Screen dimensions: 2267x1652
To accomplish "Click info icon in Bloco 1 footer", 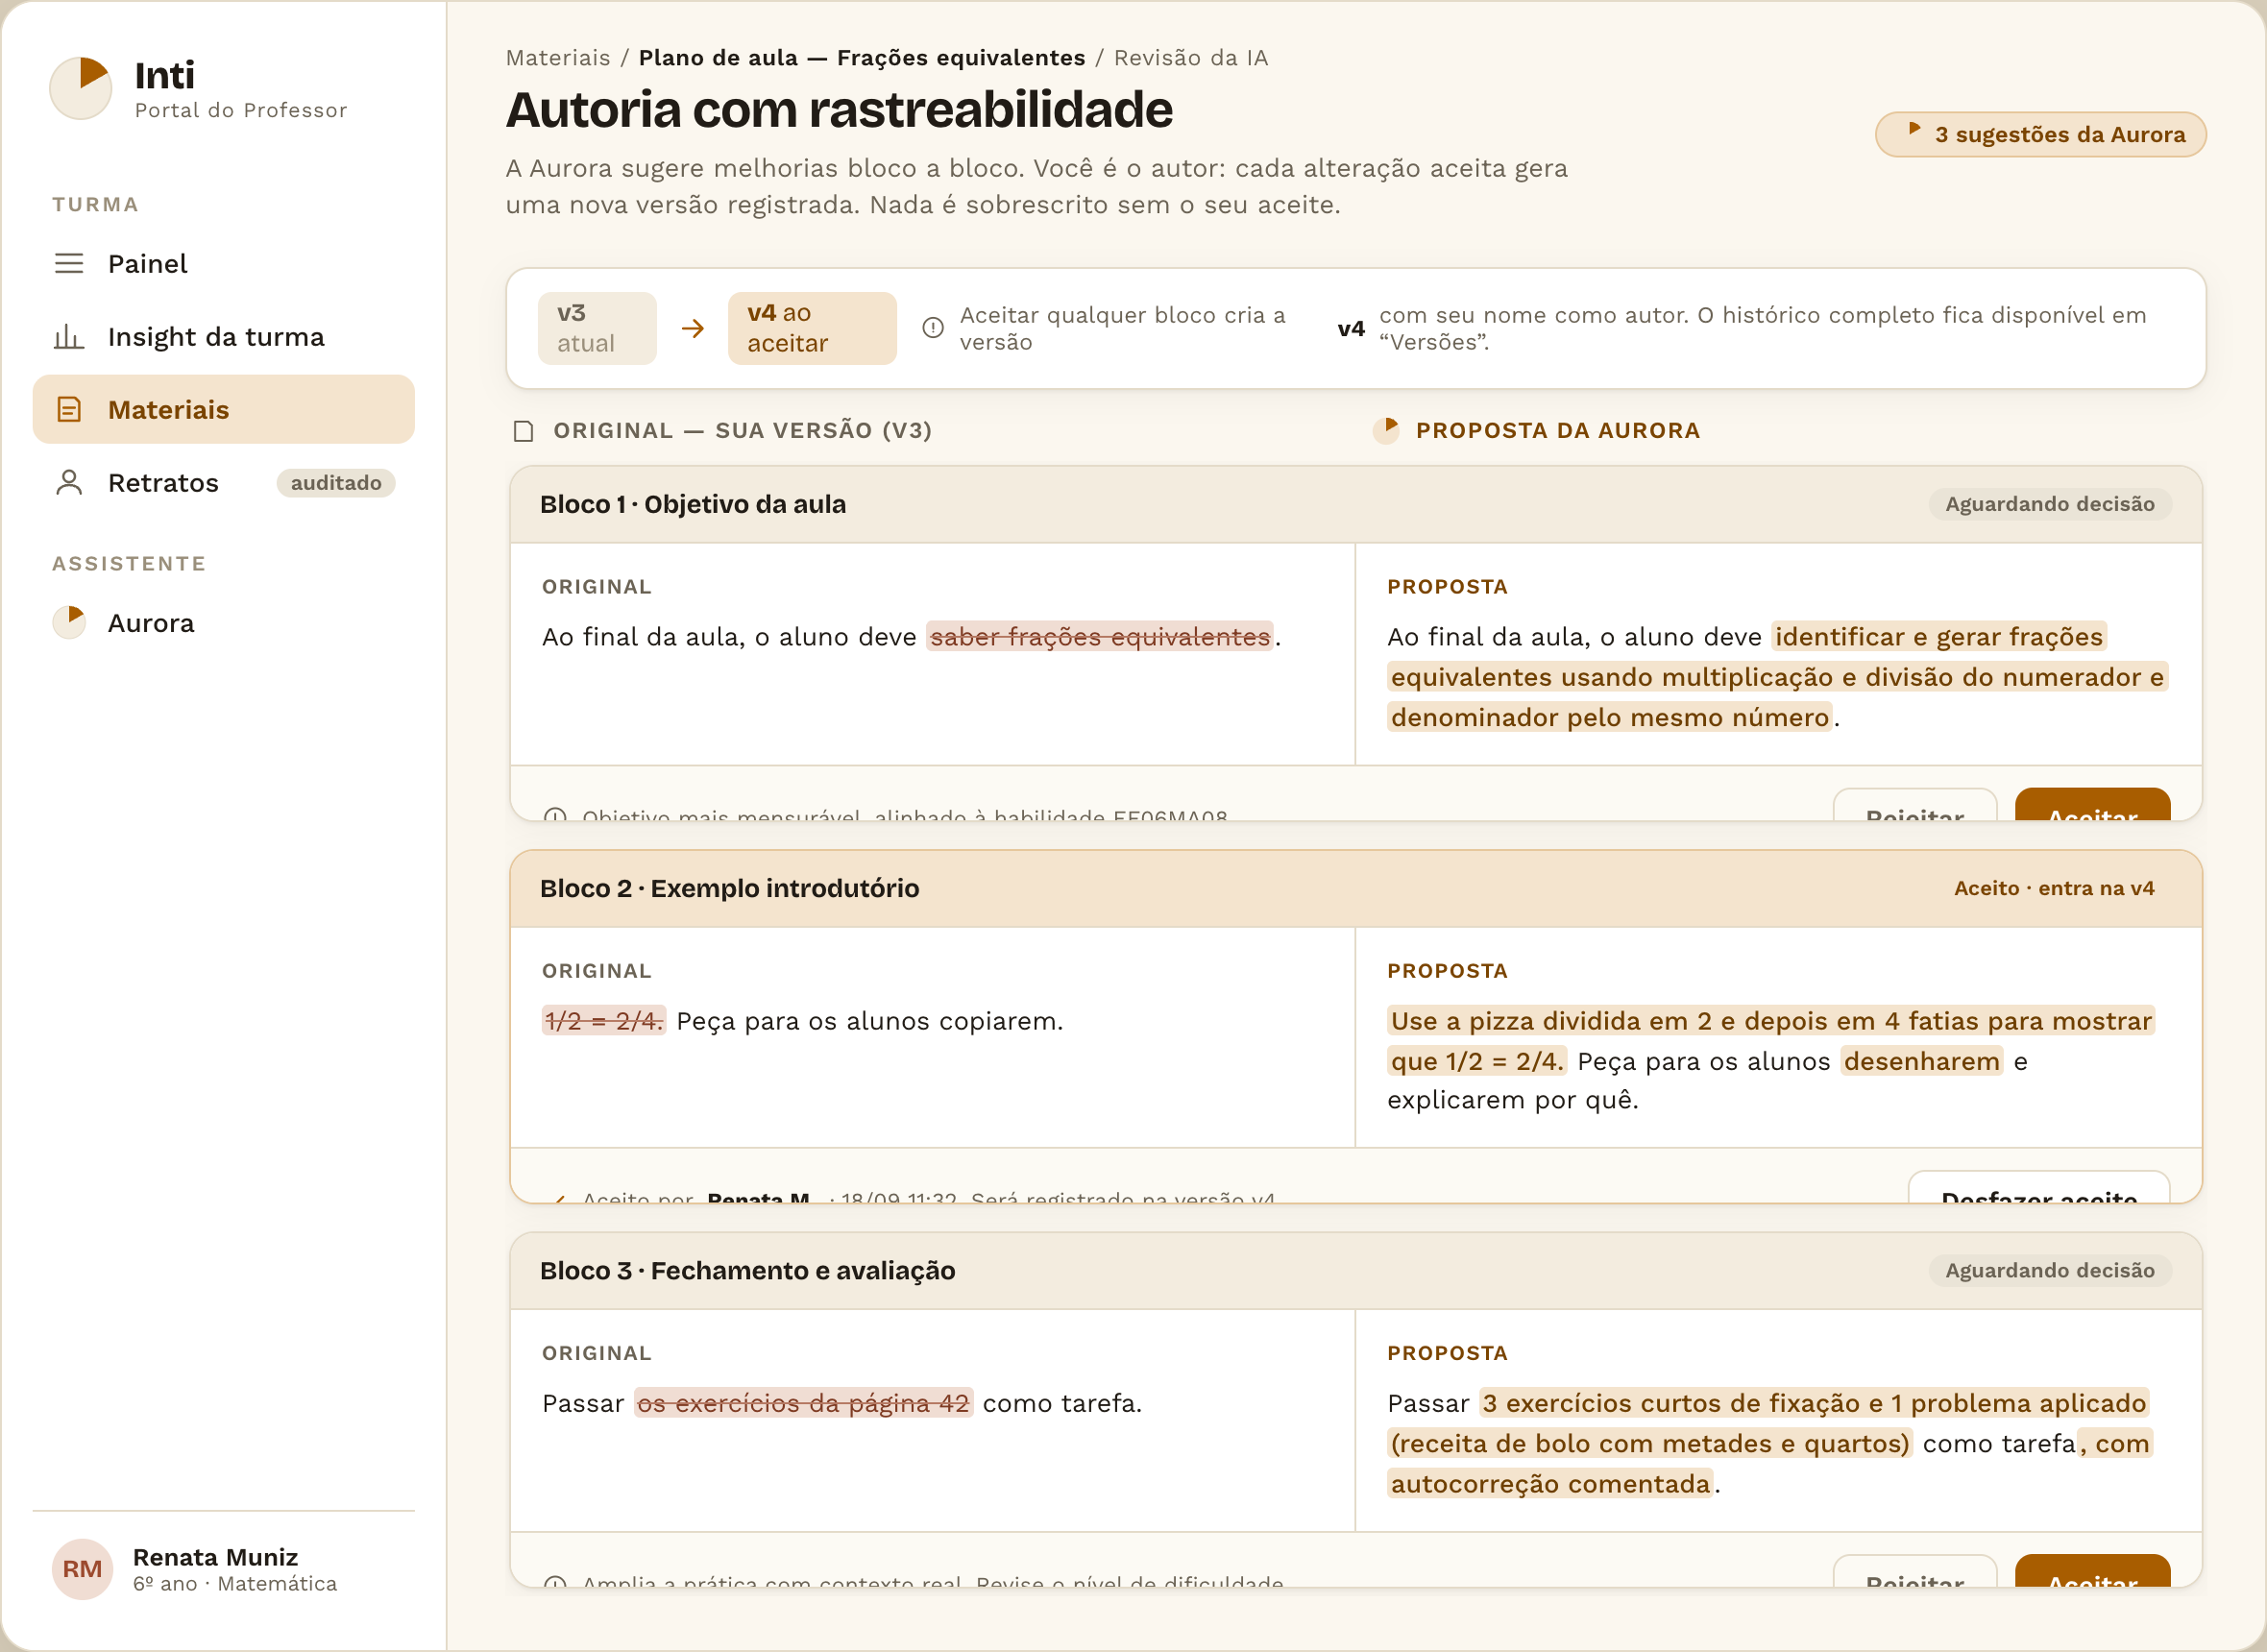I will (555, 815).
